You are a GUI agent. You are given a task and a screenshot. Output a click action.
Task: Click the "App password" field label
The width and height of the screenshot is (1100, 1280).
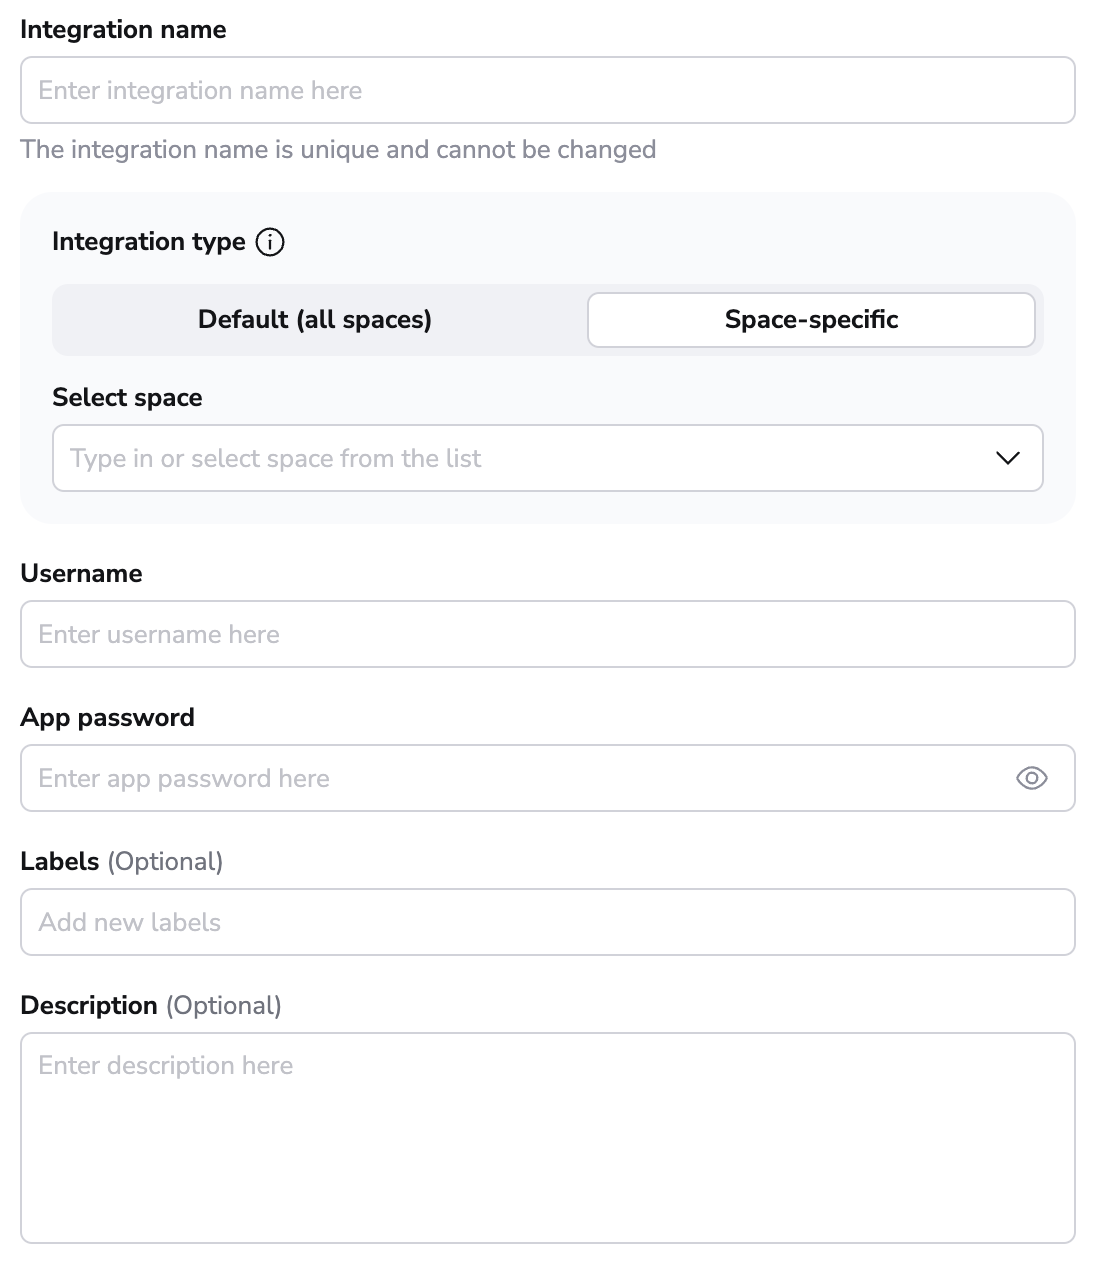pyautogui.click(x=107, y=718)
